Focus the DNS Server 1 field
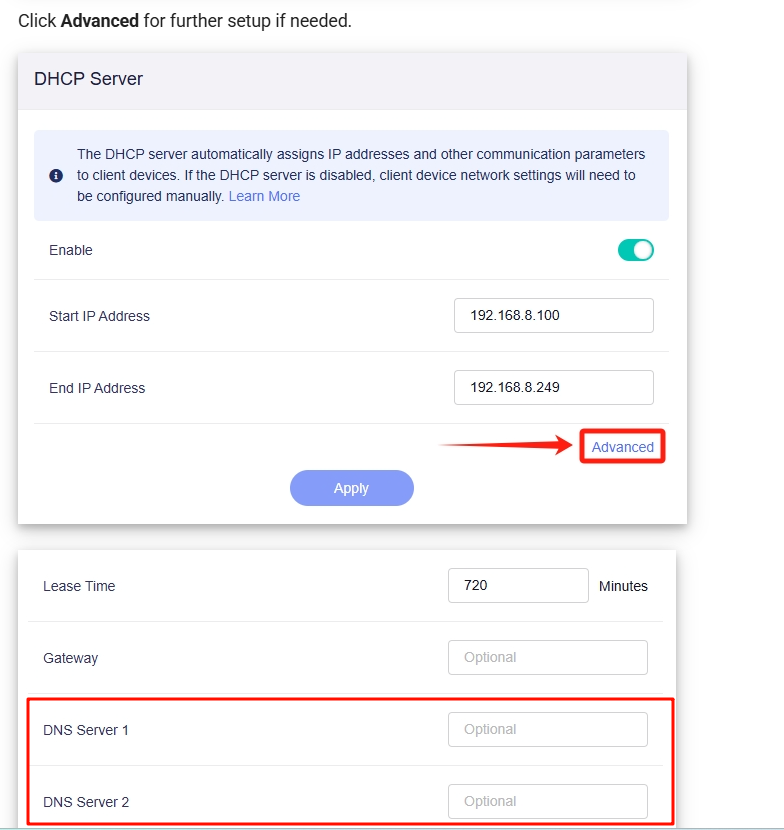Image resolution: width=784 pixels, height=830 pixels. click(x=547, y=730)
